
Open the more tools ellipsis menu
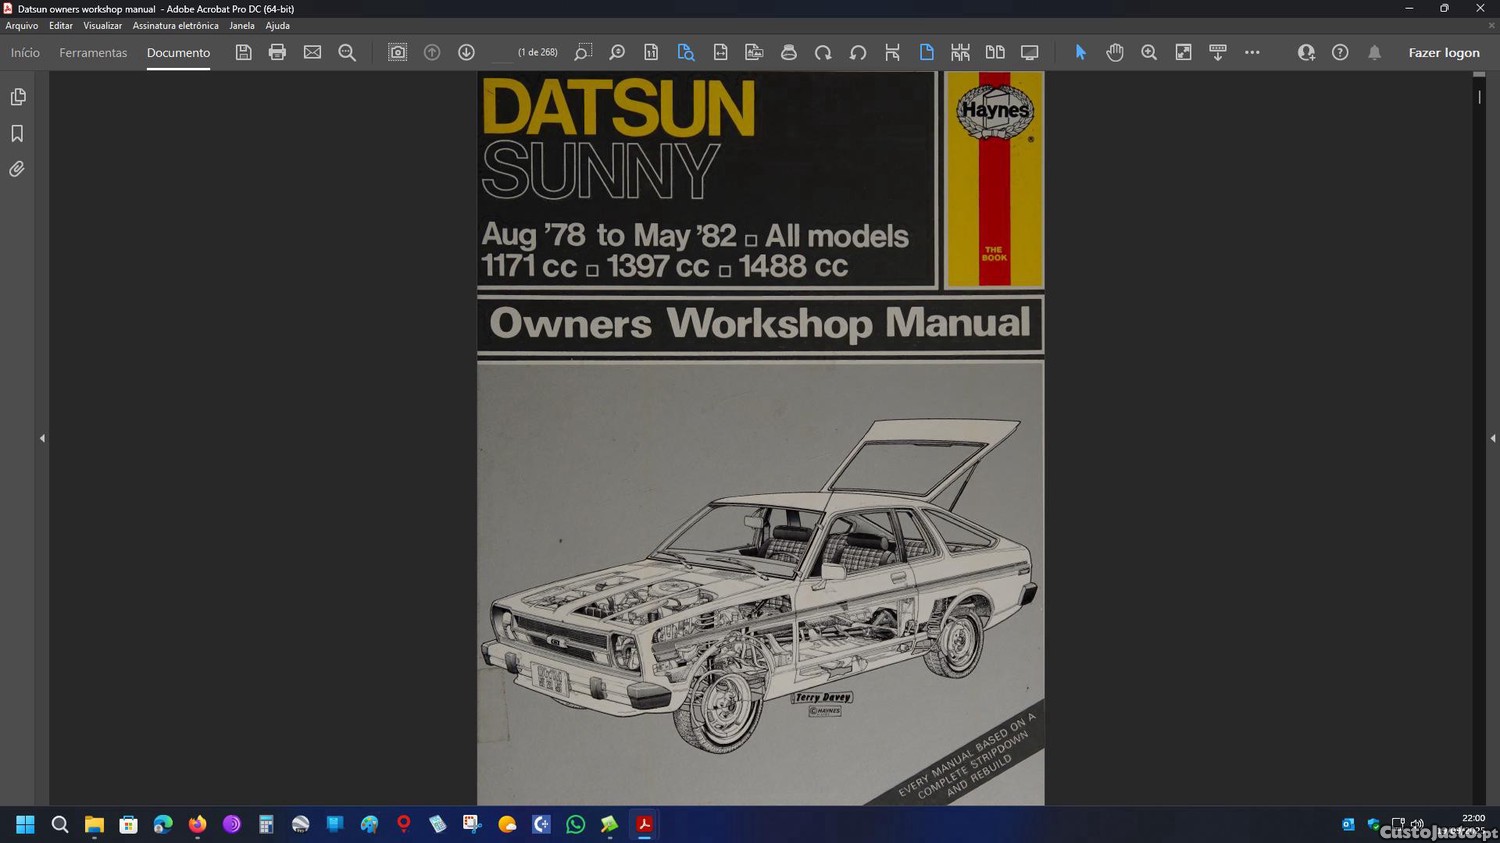(x=1252, y=52)
